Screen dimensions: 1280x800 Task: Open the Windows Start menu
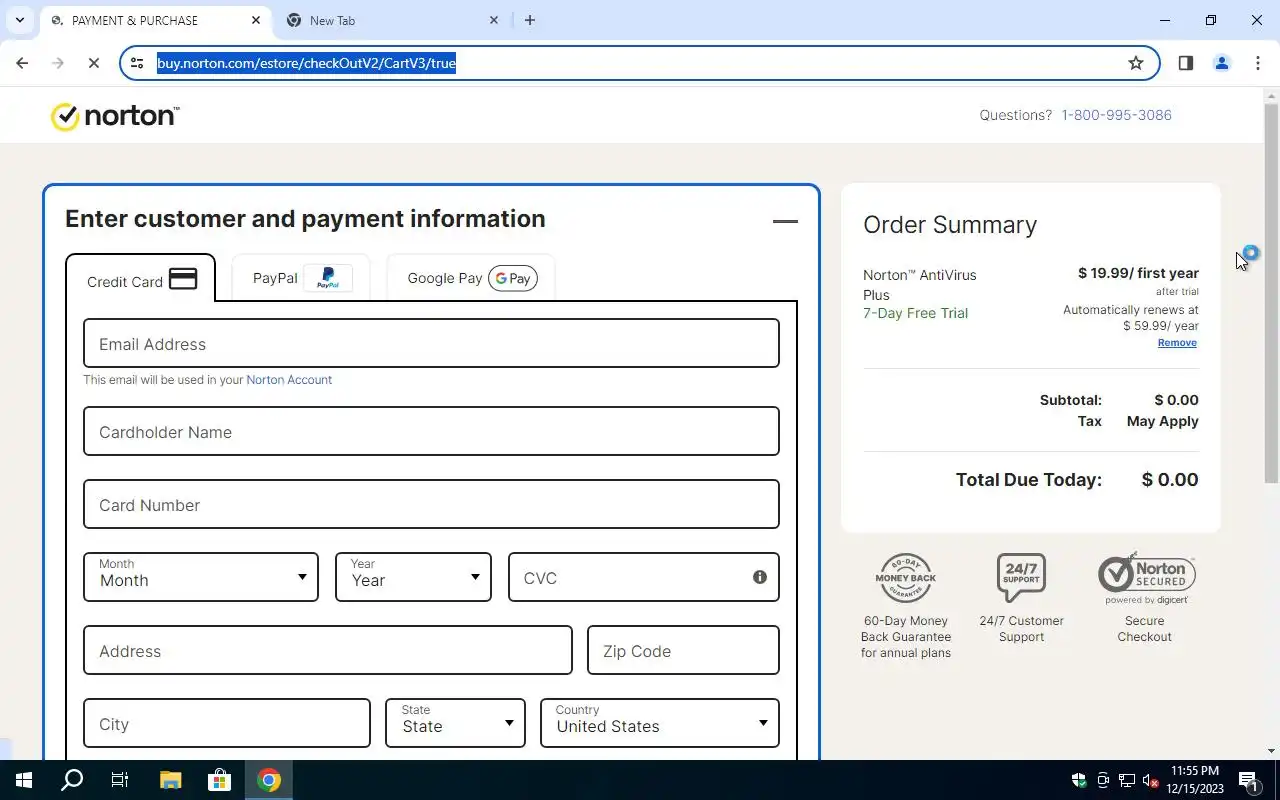24,780
